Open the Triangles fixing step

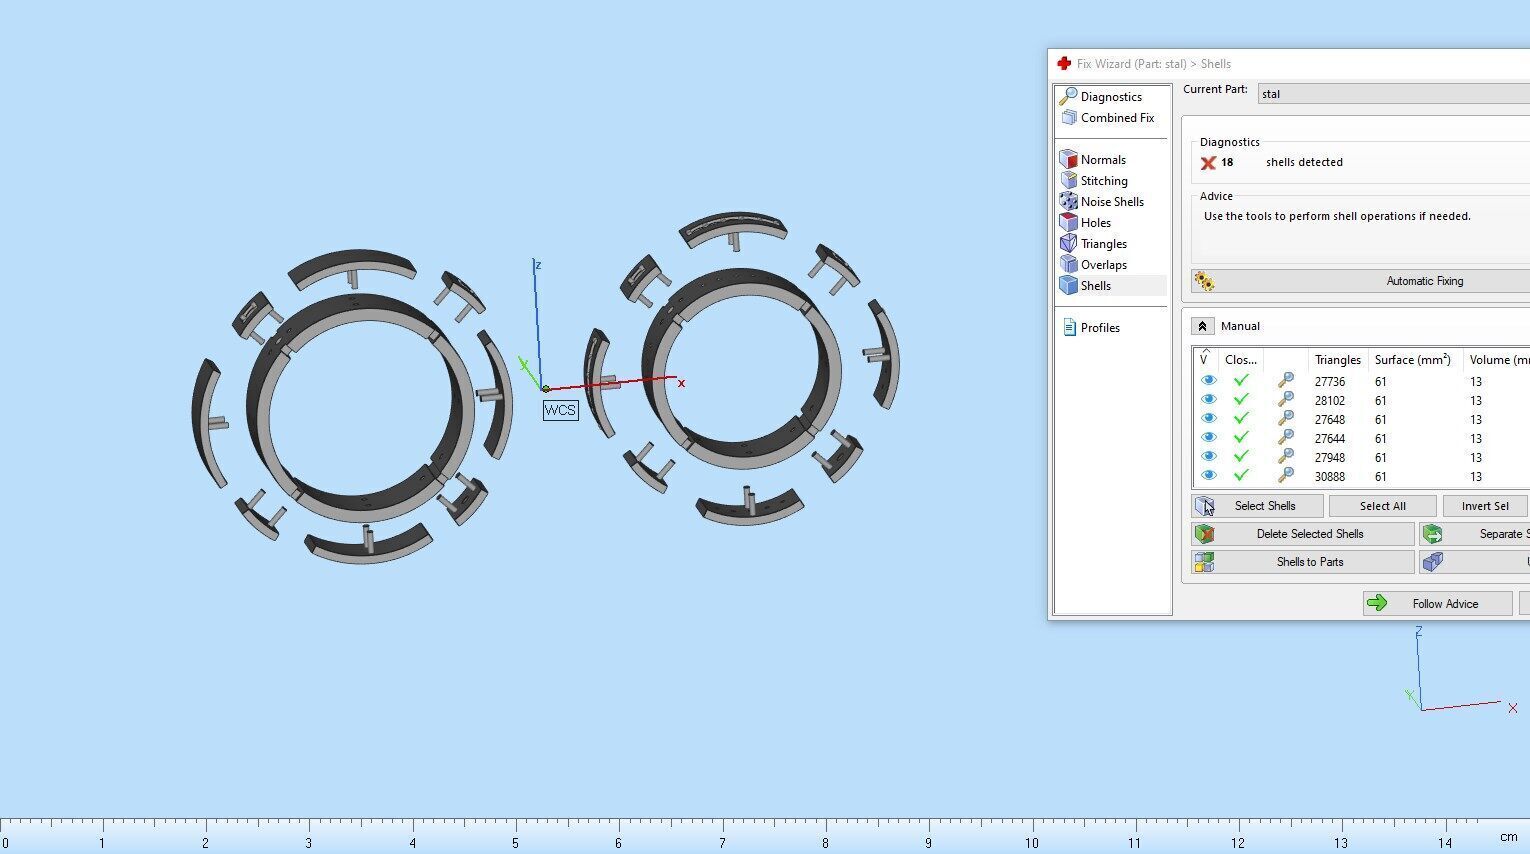(1104, 244)
